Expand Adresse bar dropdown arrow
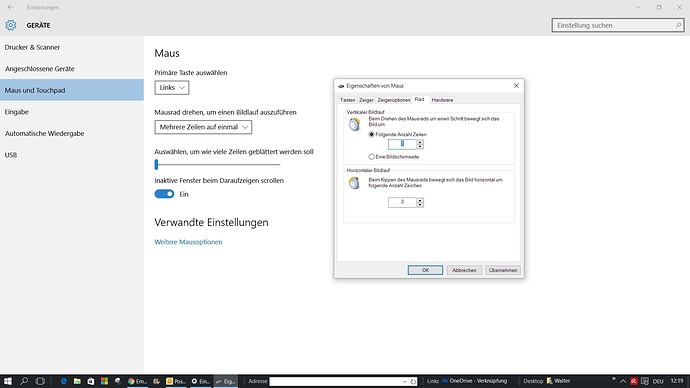Screen dimensions: 690x388 coord(404,381)
